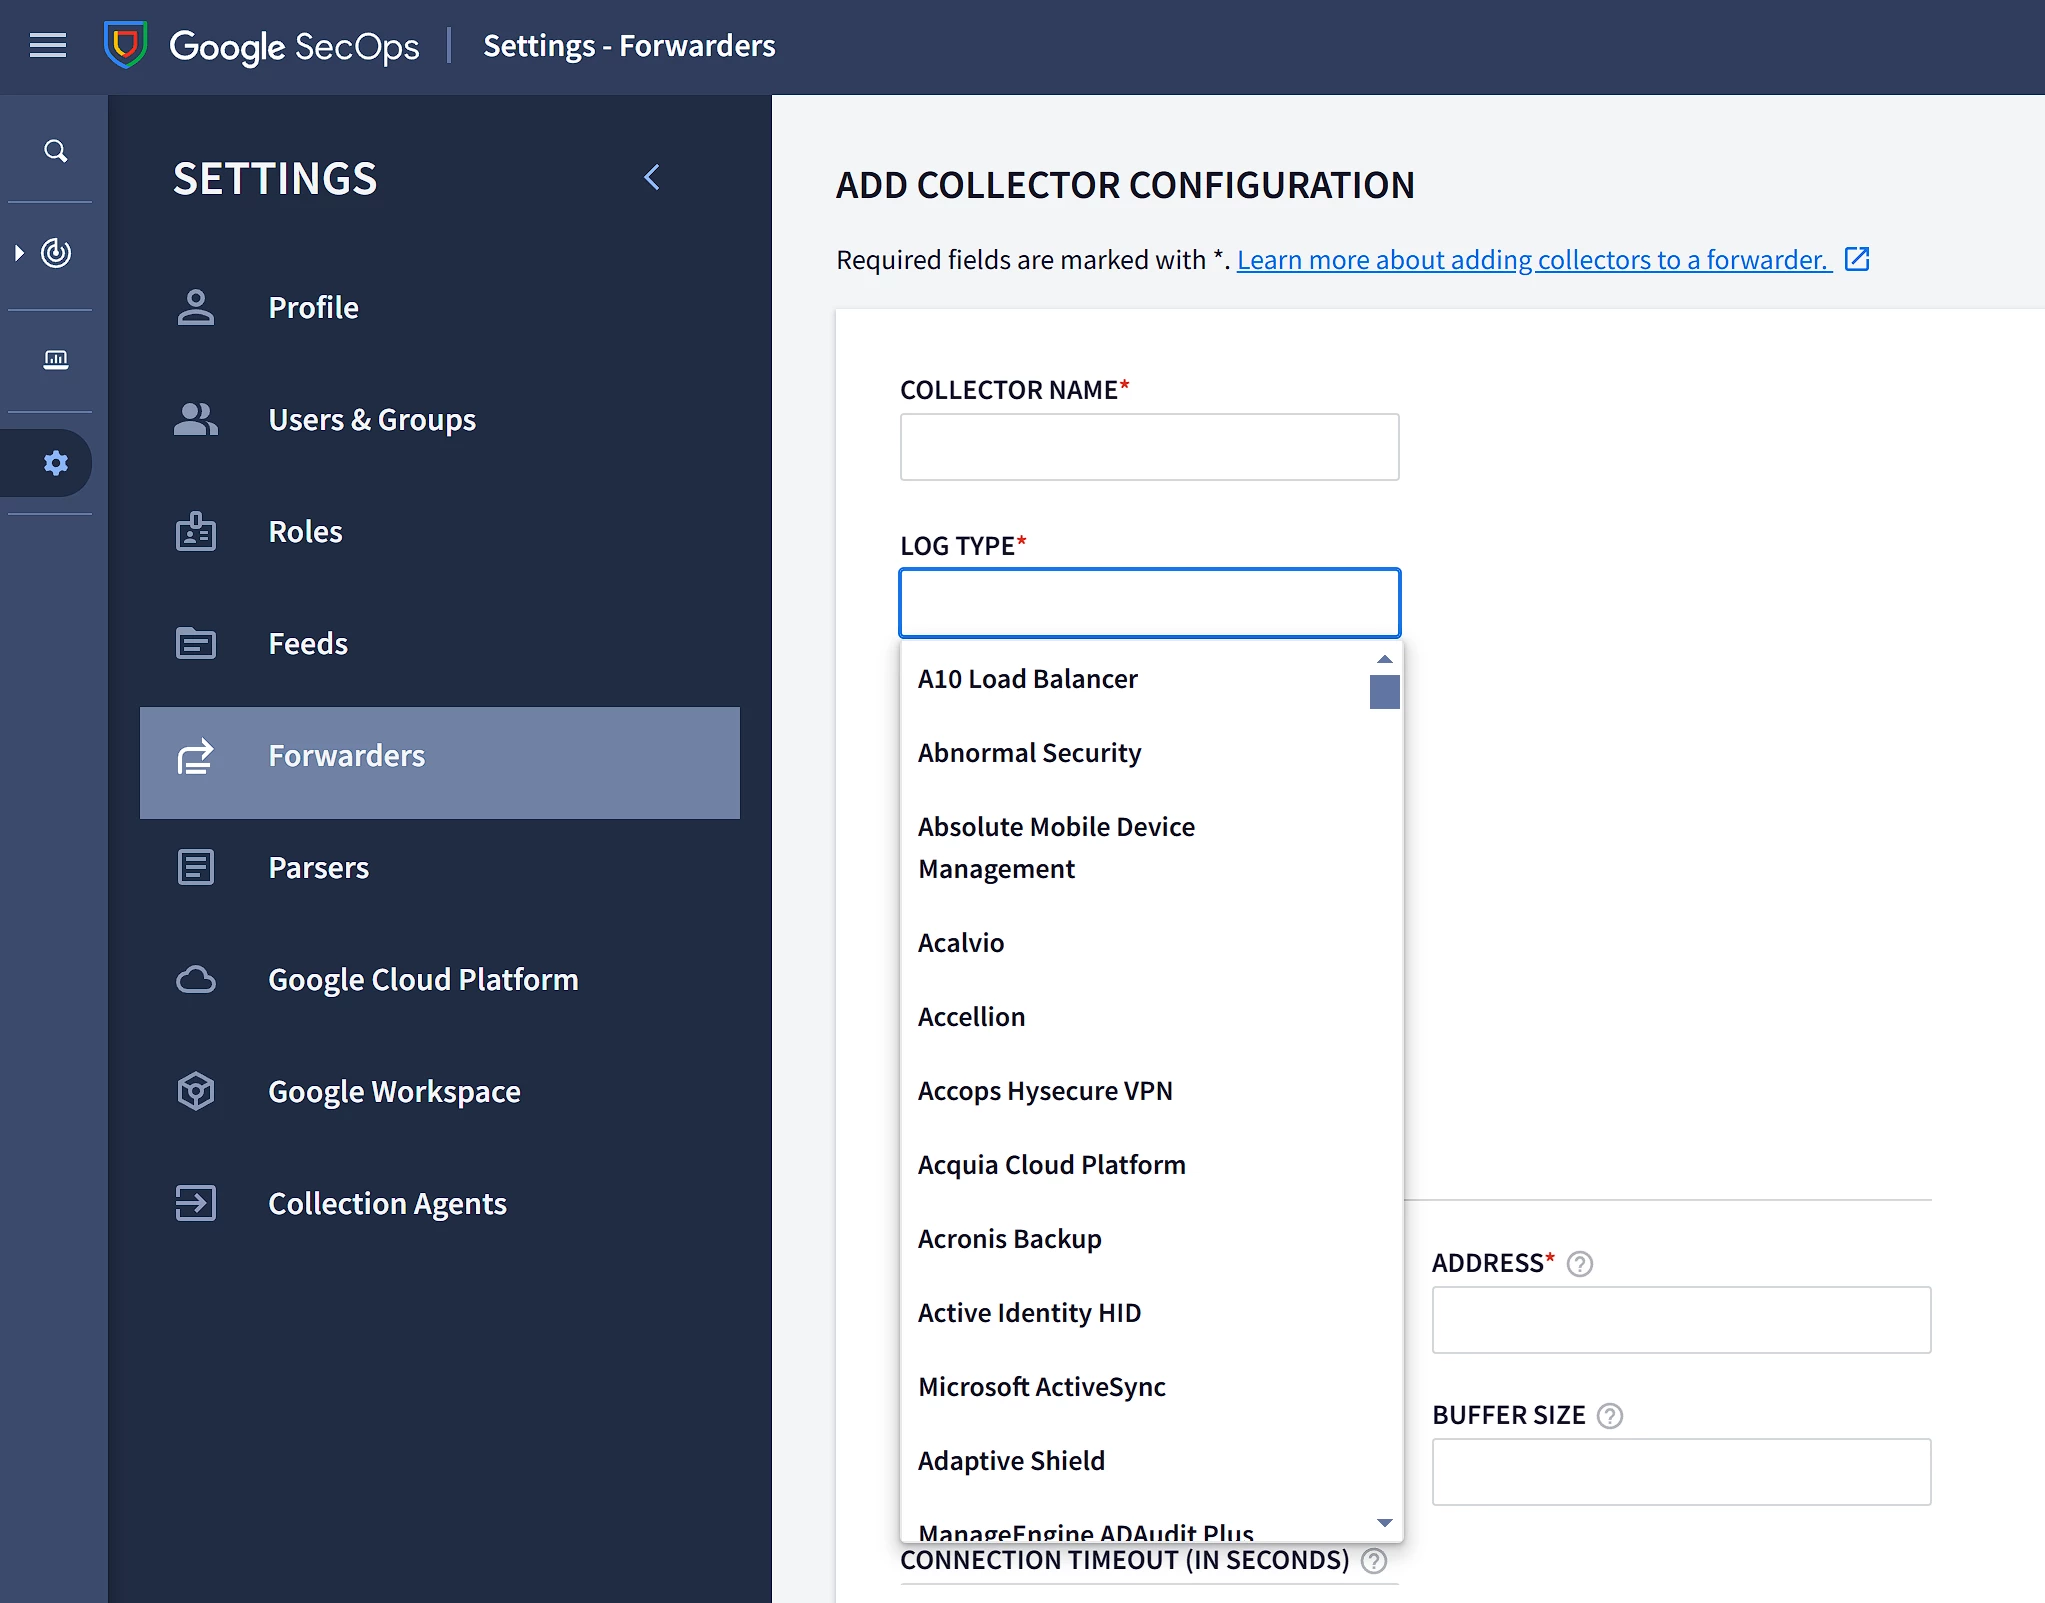
Task: Click the Google Workspace cube icon
Action: [196, 1091]
